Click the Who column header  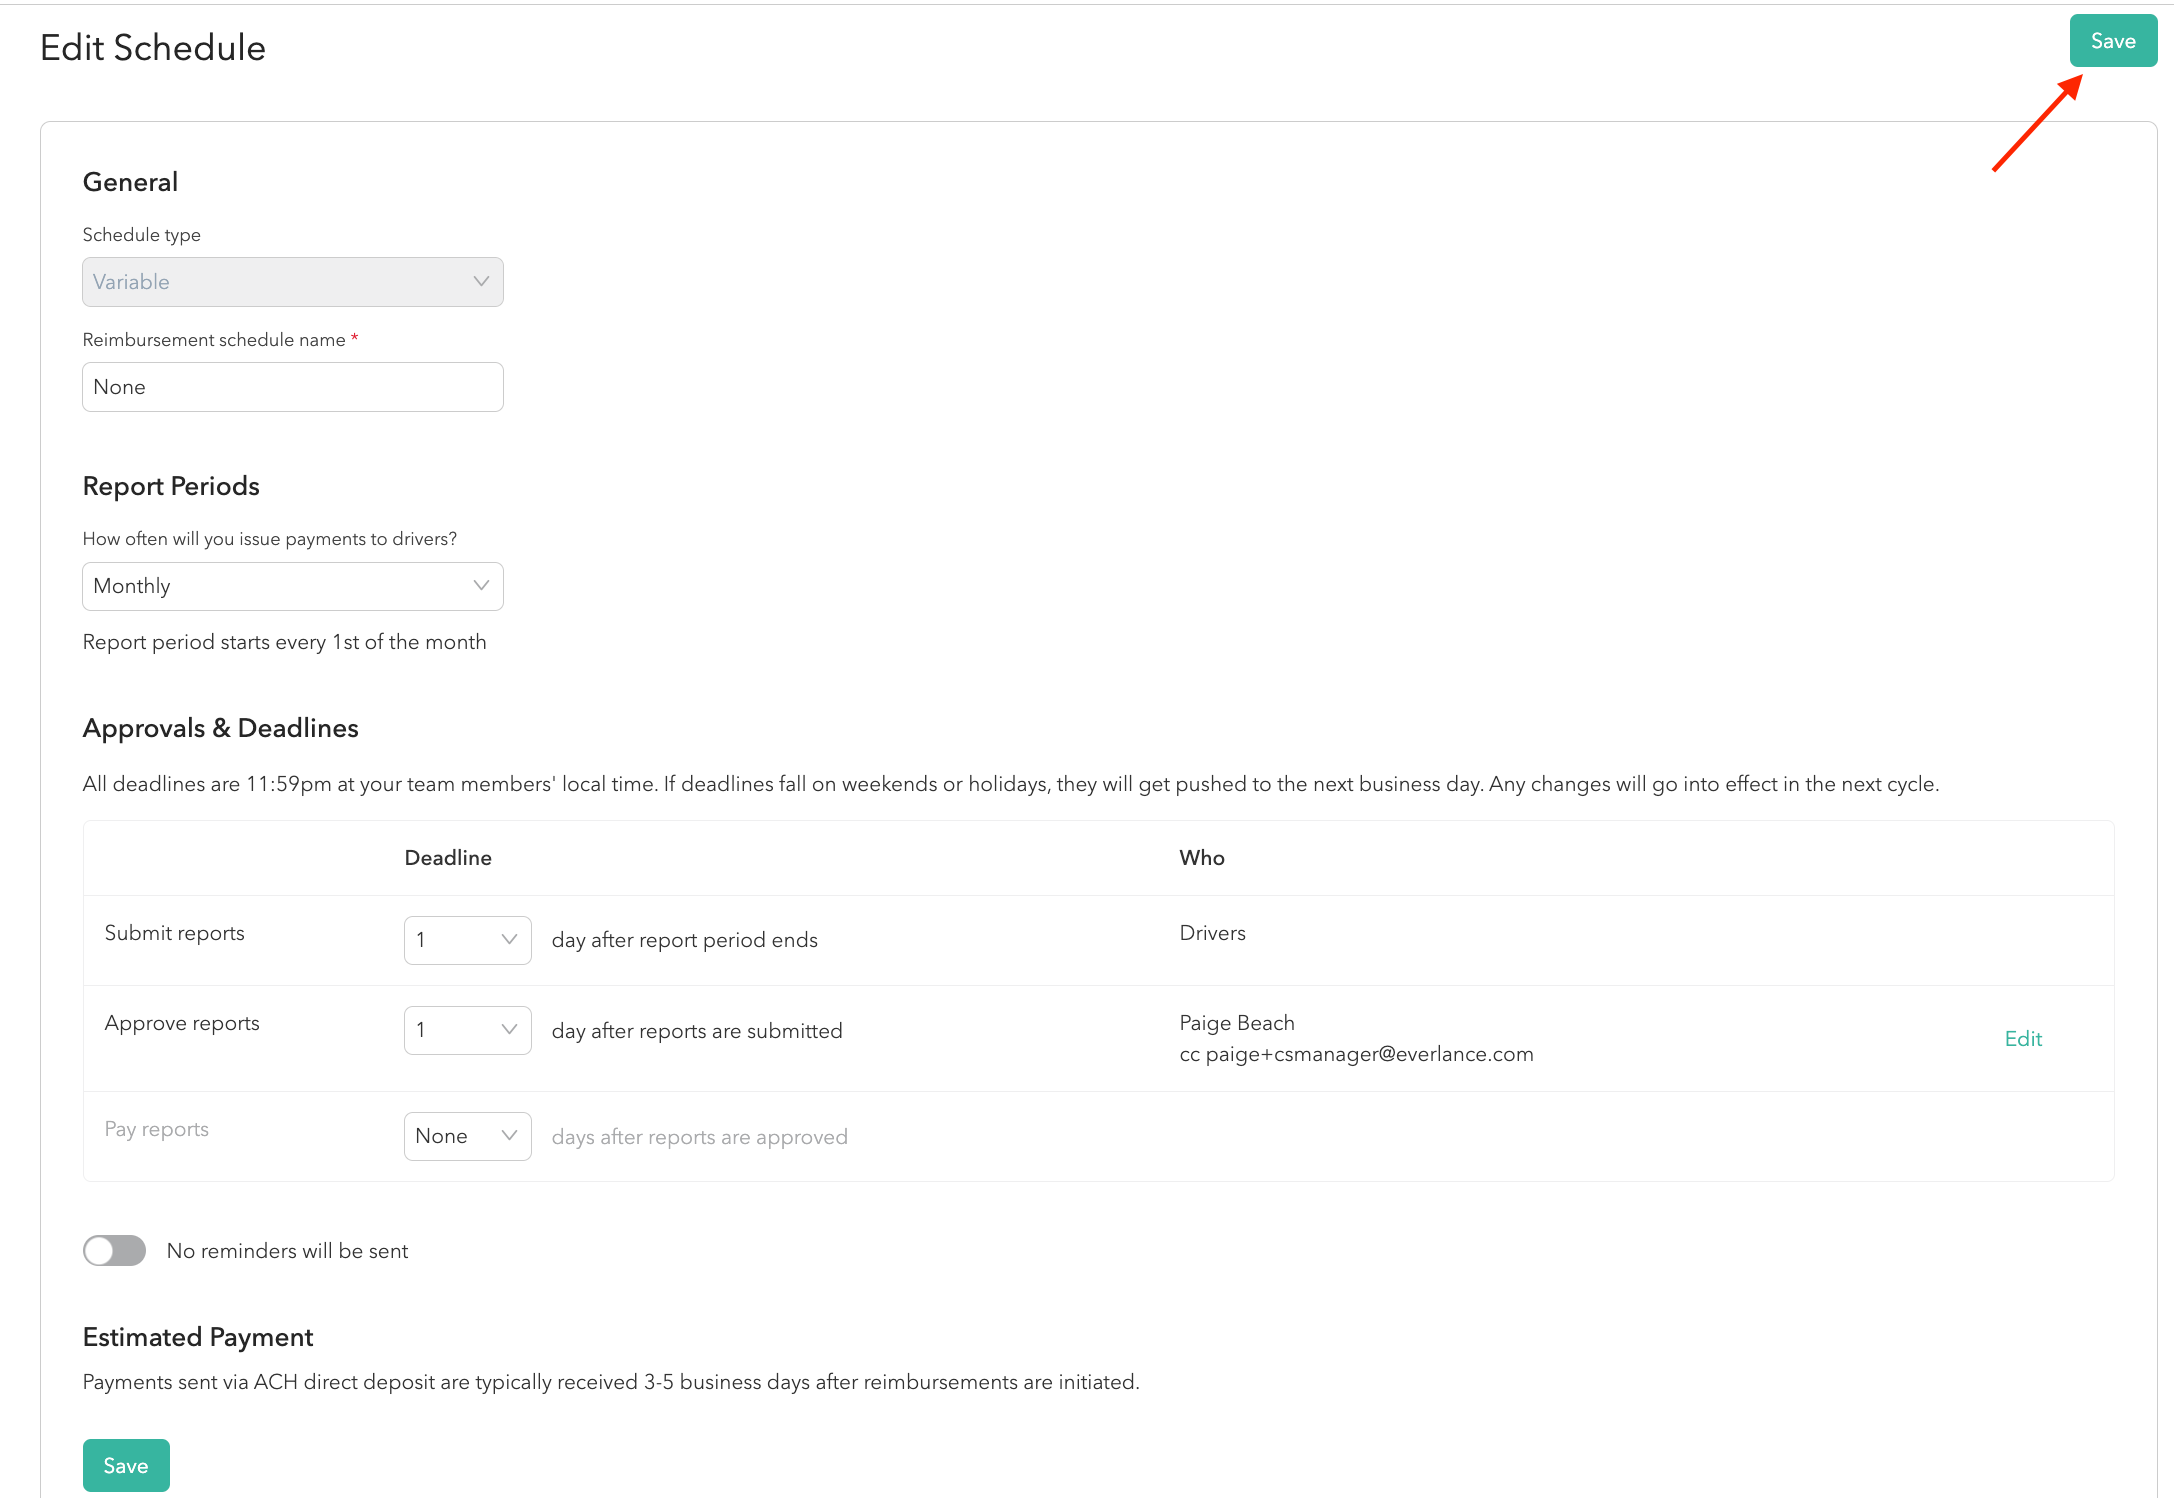coord(1201,858)
